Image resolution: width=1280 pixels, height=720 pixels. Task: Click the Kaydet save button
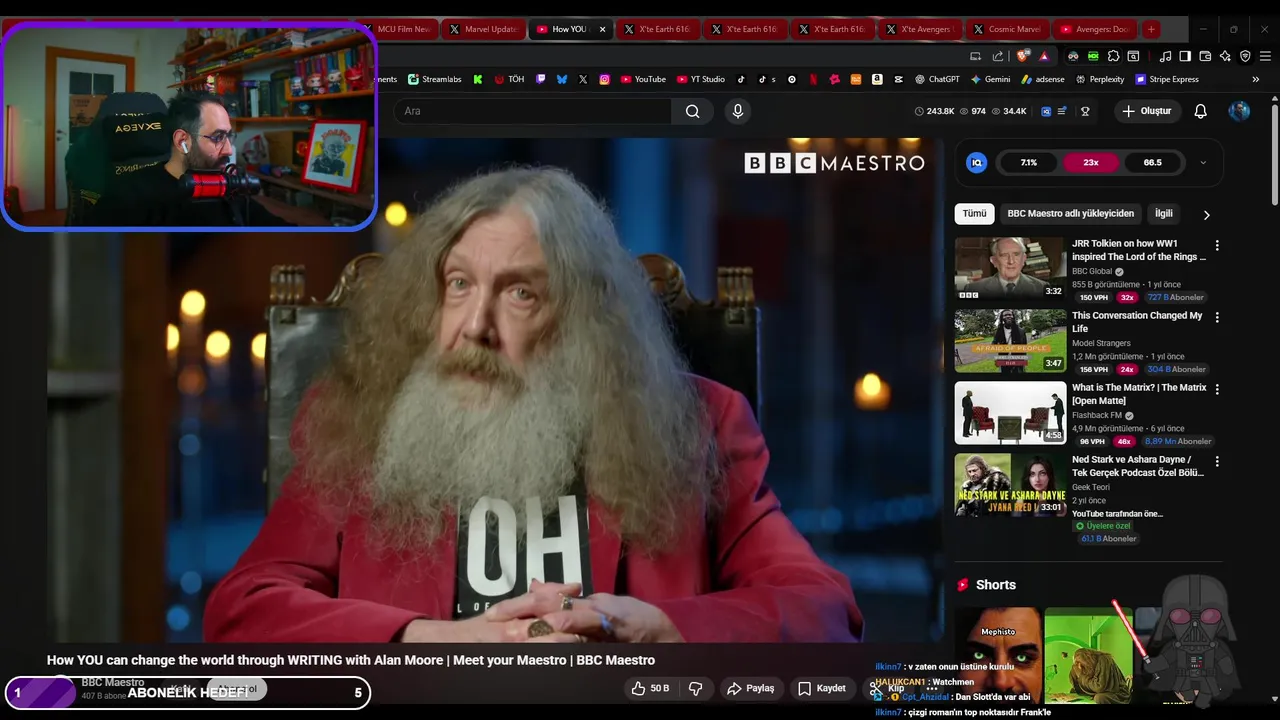pyautogui.click(x=822, y=688)
